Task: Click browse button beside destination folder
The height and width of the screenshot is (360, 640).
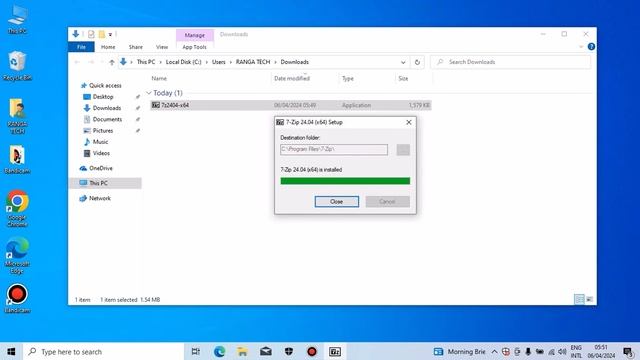Action: tap(403, 150)
